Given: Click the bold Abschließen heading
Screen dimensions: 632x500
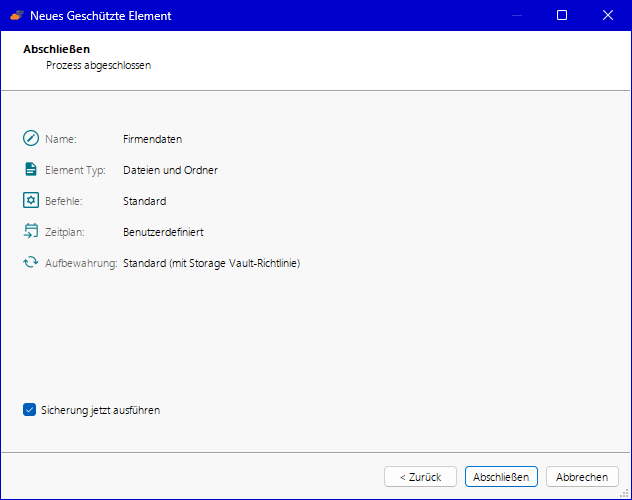Looking at the screenshot, I should pyautogui.click(x=56, y=49).
